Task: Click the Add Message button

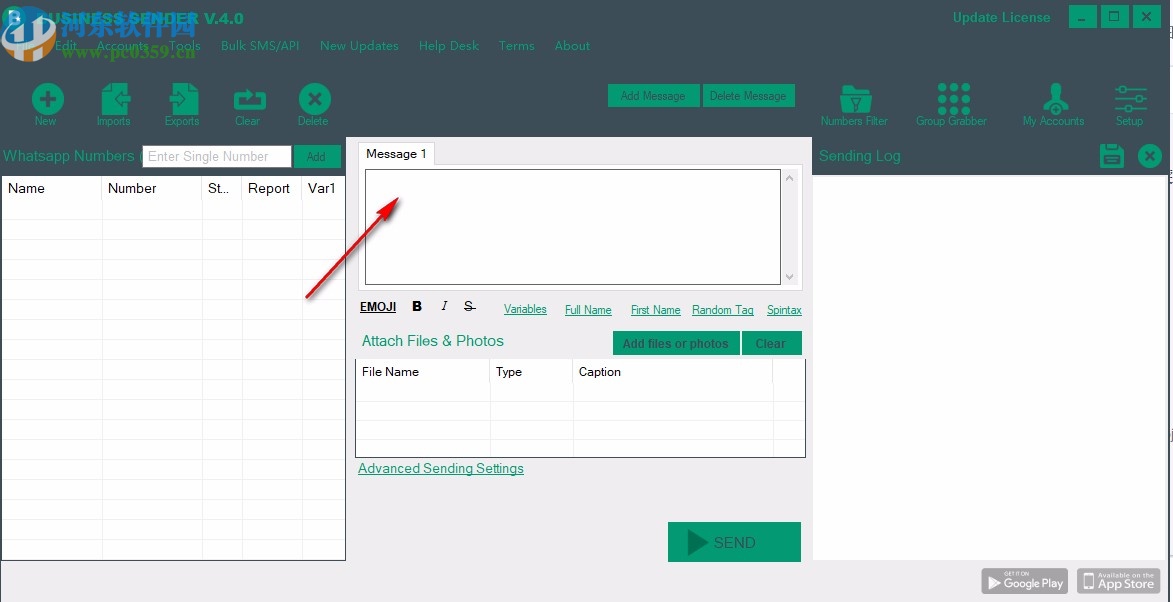Action: [x=653, y=96]
